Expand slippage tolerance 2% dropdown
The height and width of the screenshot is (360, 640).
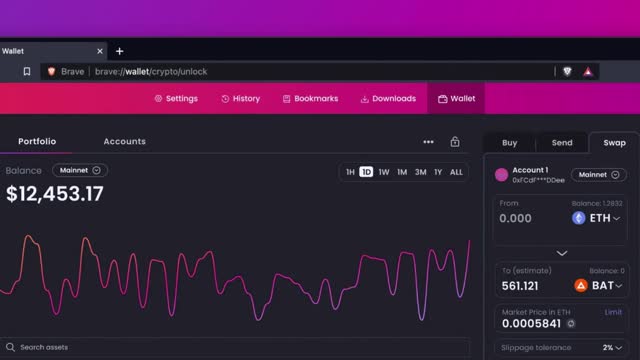tap(612, 348)
